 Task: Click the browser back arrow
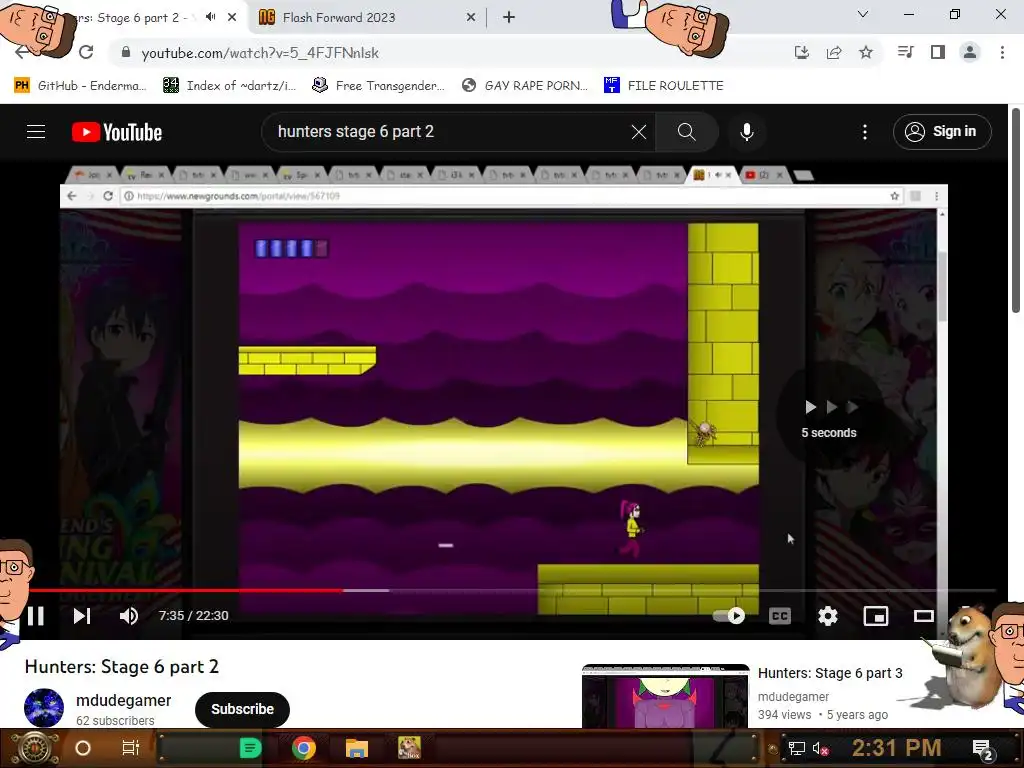(22, 52)
